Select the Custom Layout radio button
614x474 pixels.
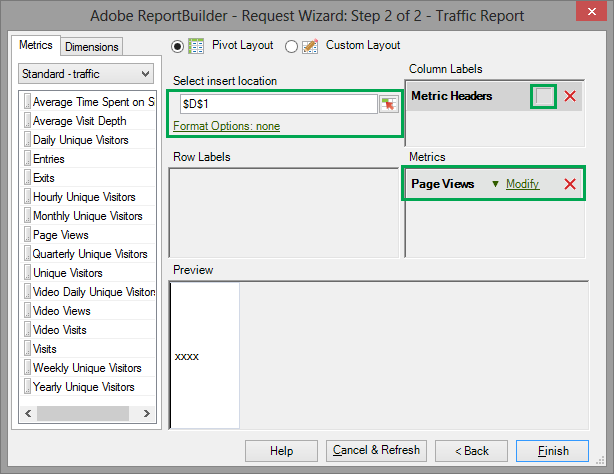coord(291,47)
